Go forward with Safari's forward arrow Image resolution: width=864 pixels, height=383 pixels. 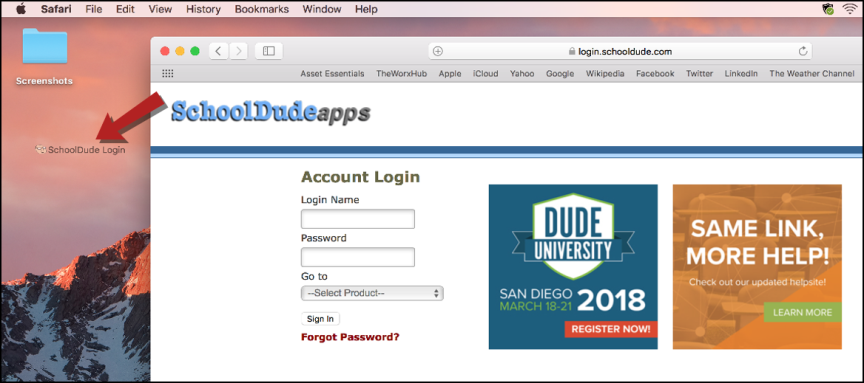238,51
